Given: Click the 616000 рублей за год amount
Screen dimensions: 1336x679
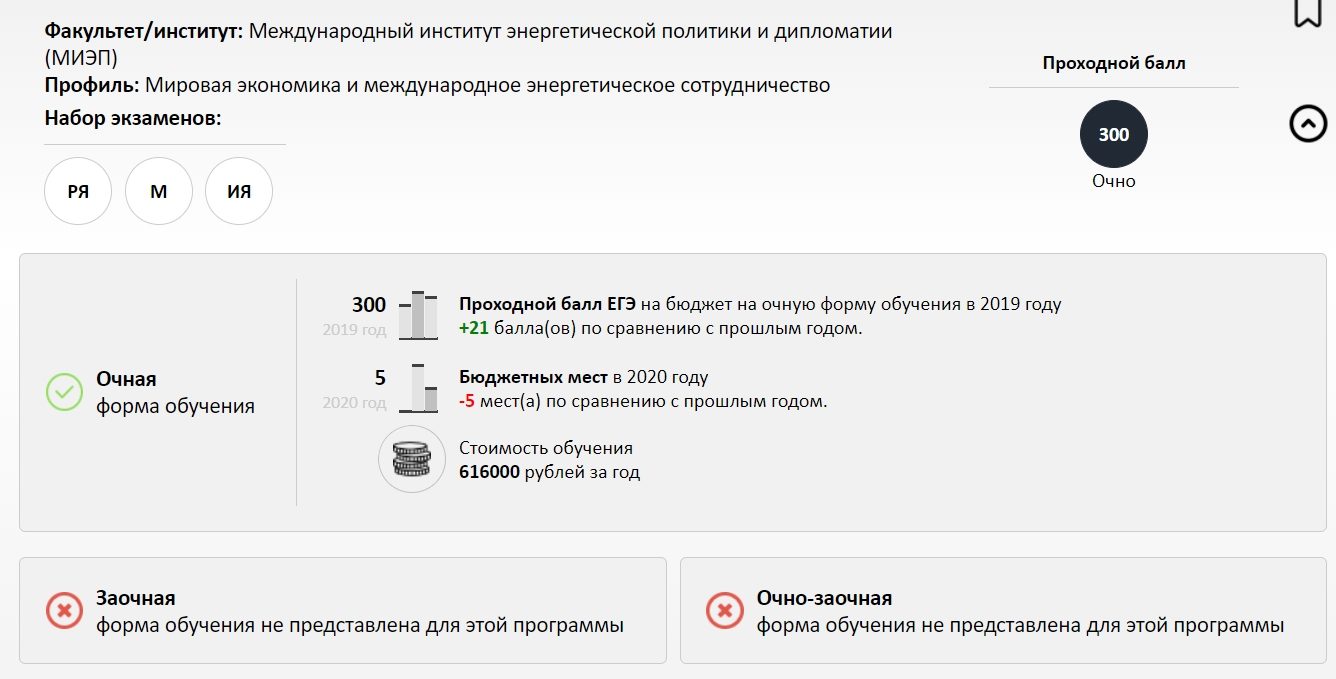Looking at the screenshot, I should 549,472.
